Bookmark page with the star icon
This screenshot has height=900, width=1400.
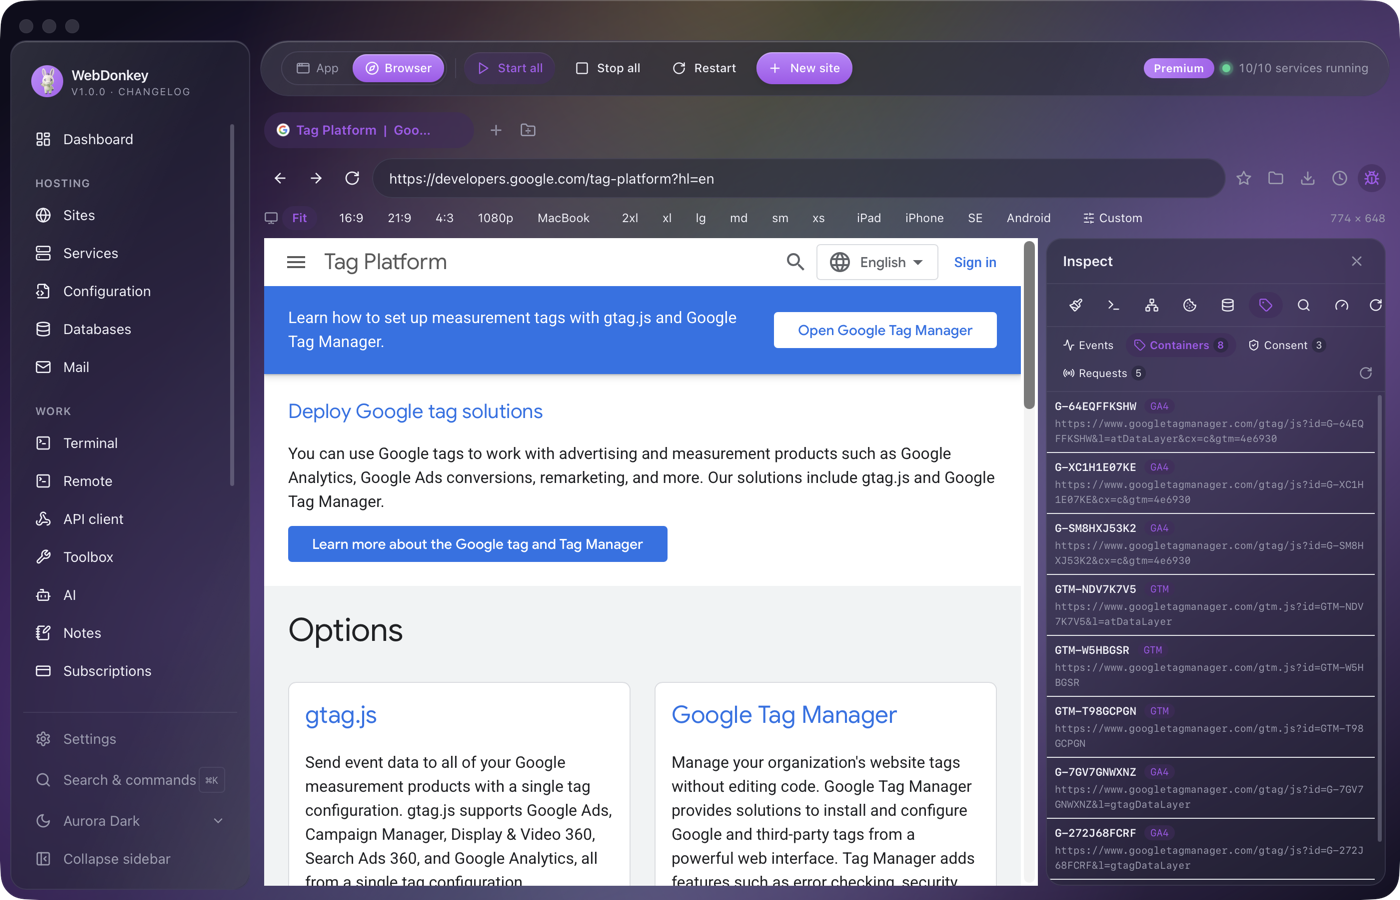(1244, 178)
